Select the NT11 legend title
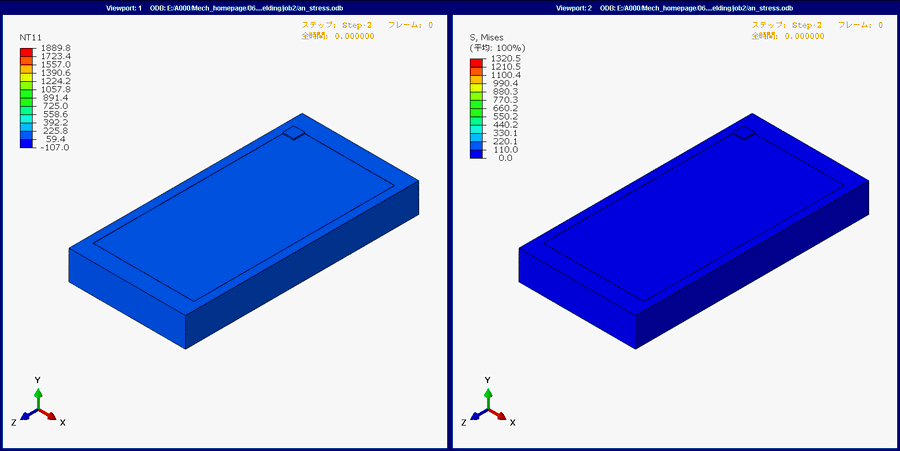 click(31, 38)
